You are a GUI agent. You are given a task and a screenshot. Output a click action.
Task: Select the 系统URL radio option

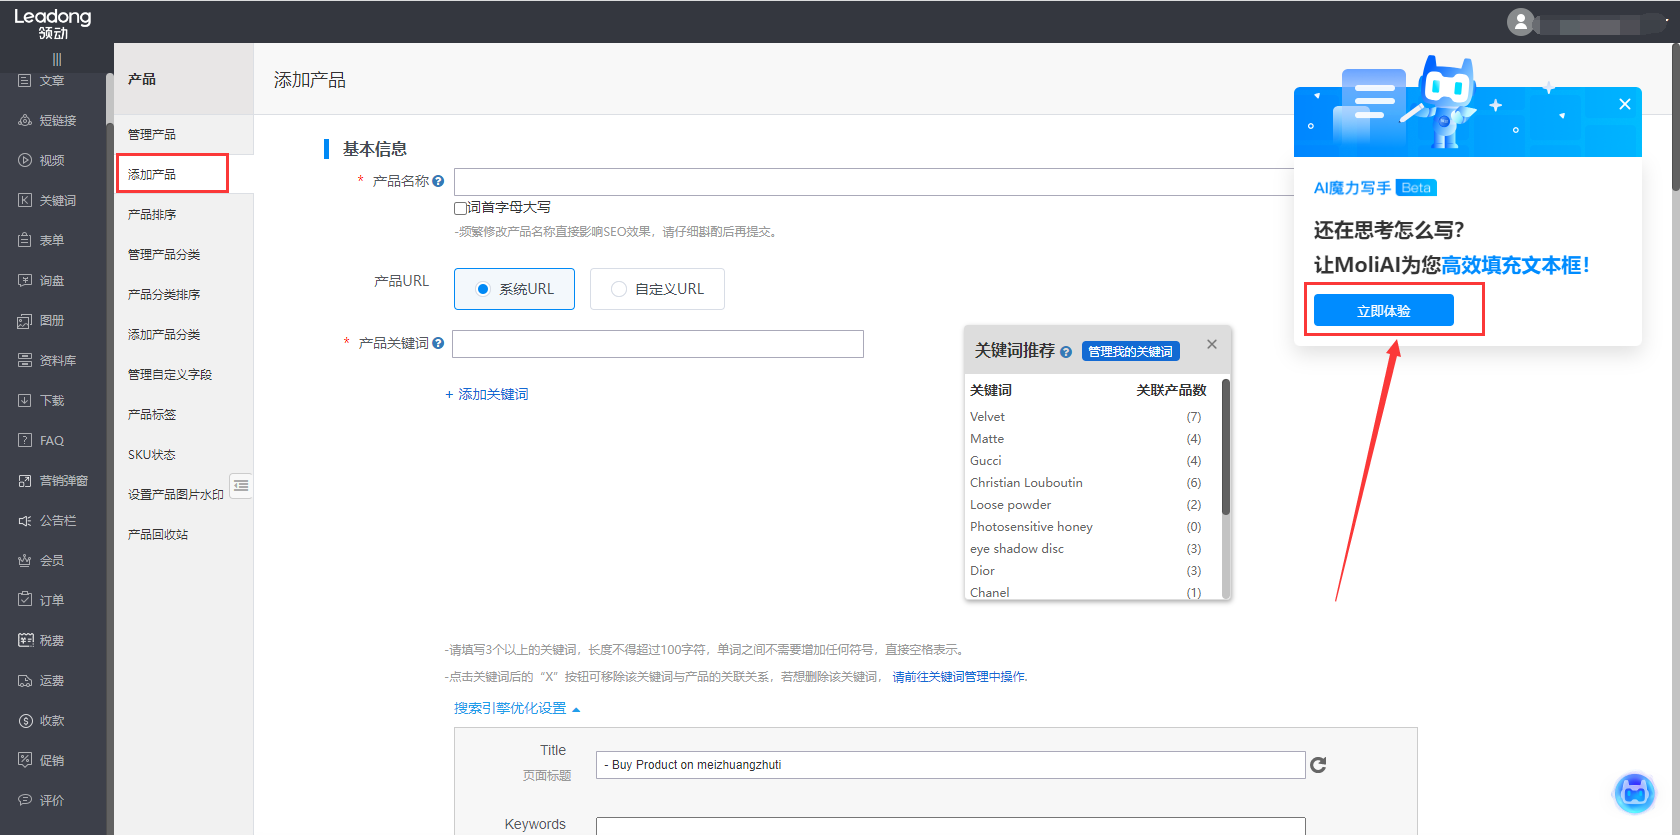coord(483,289)
